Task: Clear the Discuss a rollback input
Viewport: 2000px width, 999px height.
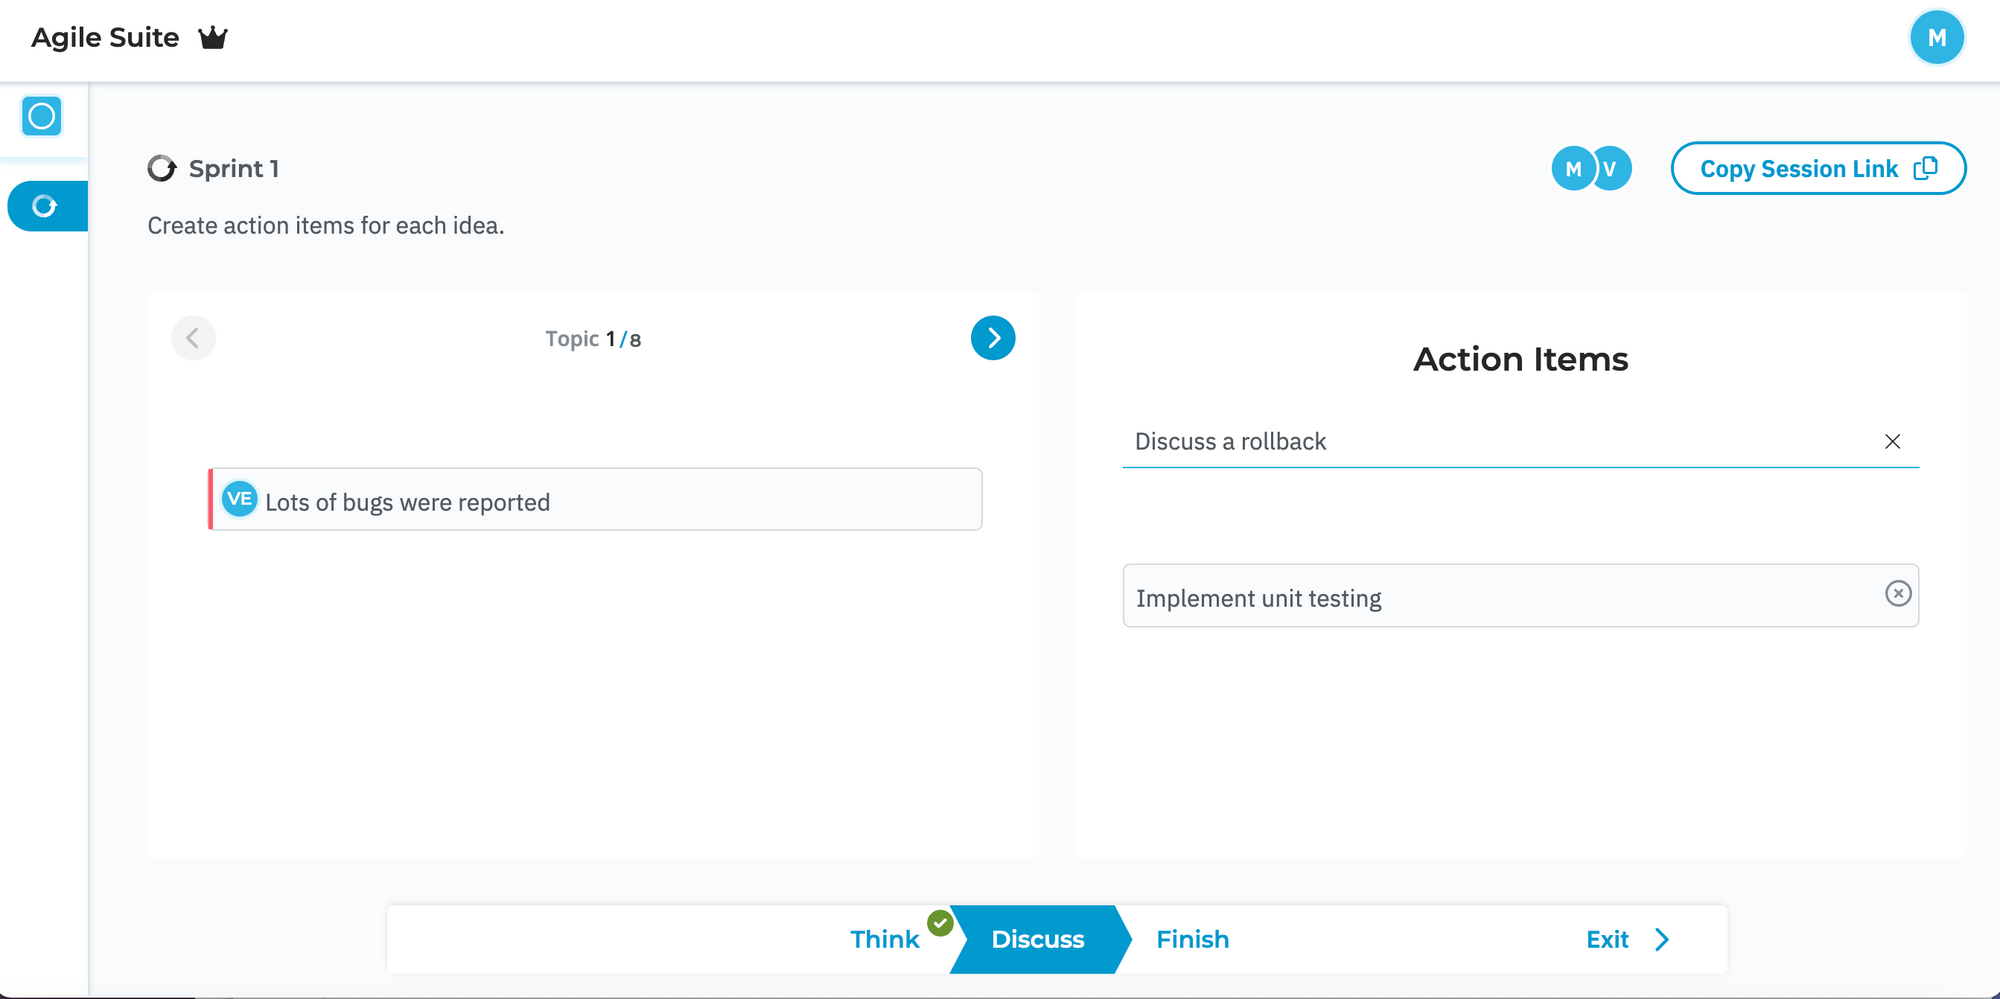Action: point(1892,441)
